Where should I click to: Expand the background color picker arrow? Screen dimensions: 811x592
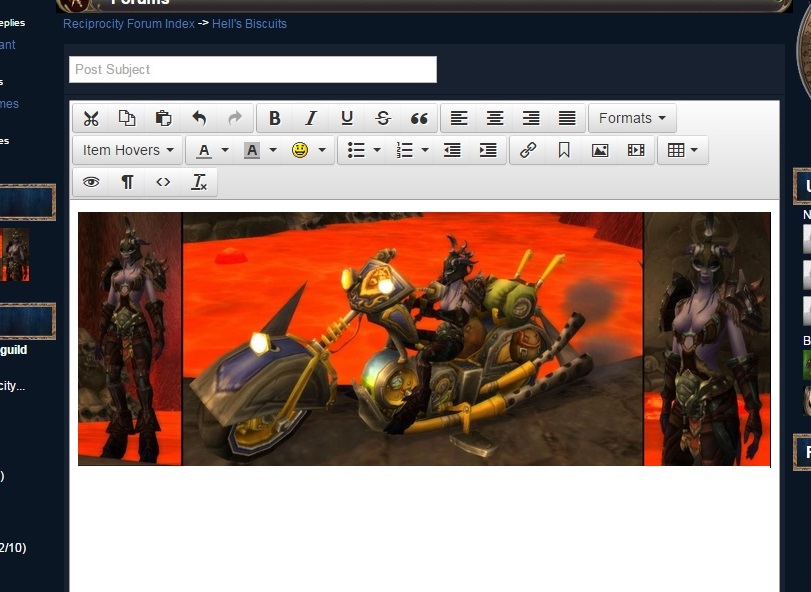coord(273,150)
